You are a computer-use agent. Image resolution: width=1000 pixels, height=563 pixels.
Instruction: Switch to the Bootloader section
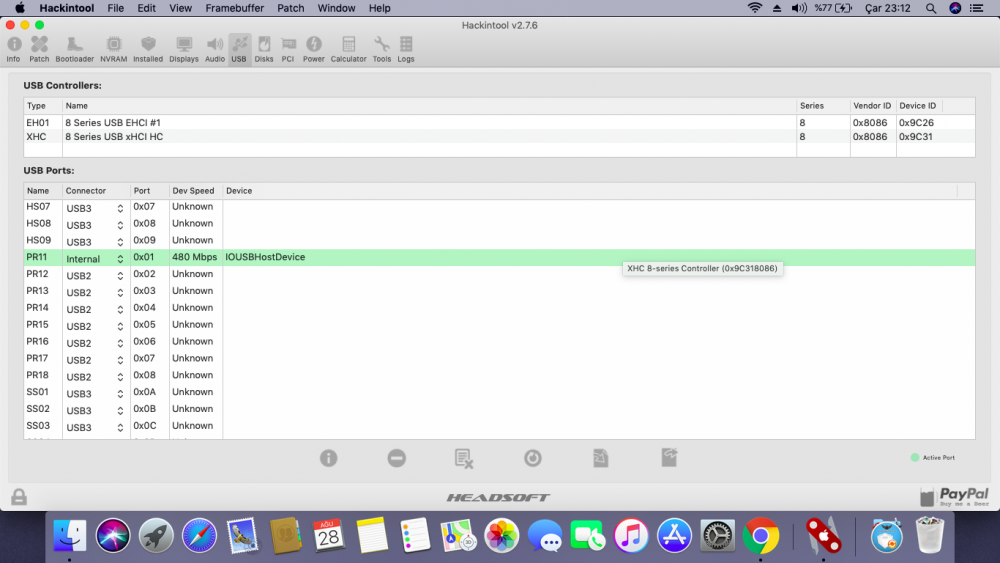click(x=74, y=48)
